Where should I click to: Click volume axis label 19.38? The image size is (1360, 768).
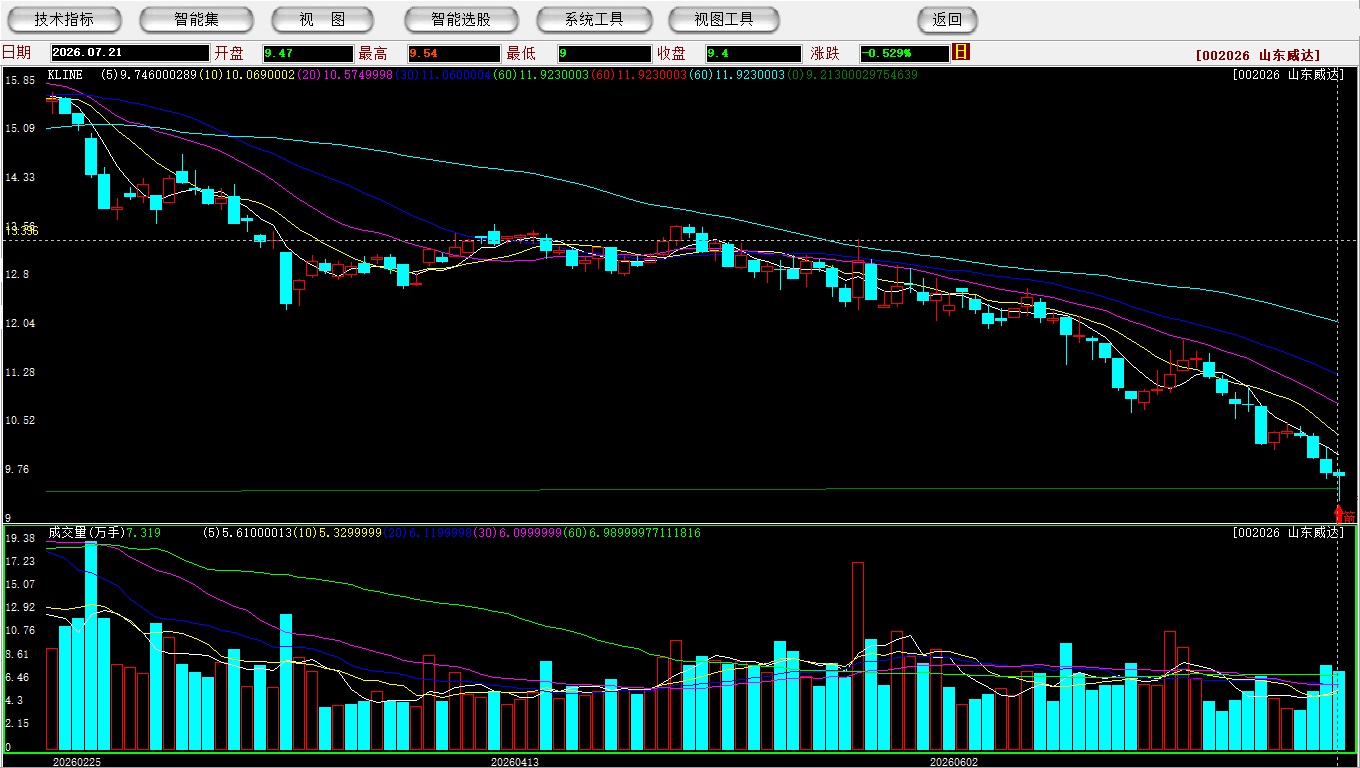tap(20, 539)
